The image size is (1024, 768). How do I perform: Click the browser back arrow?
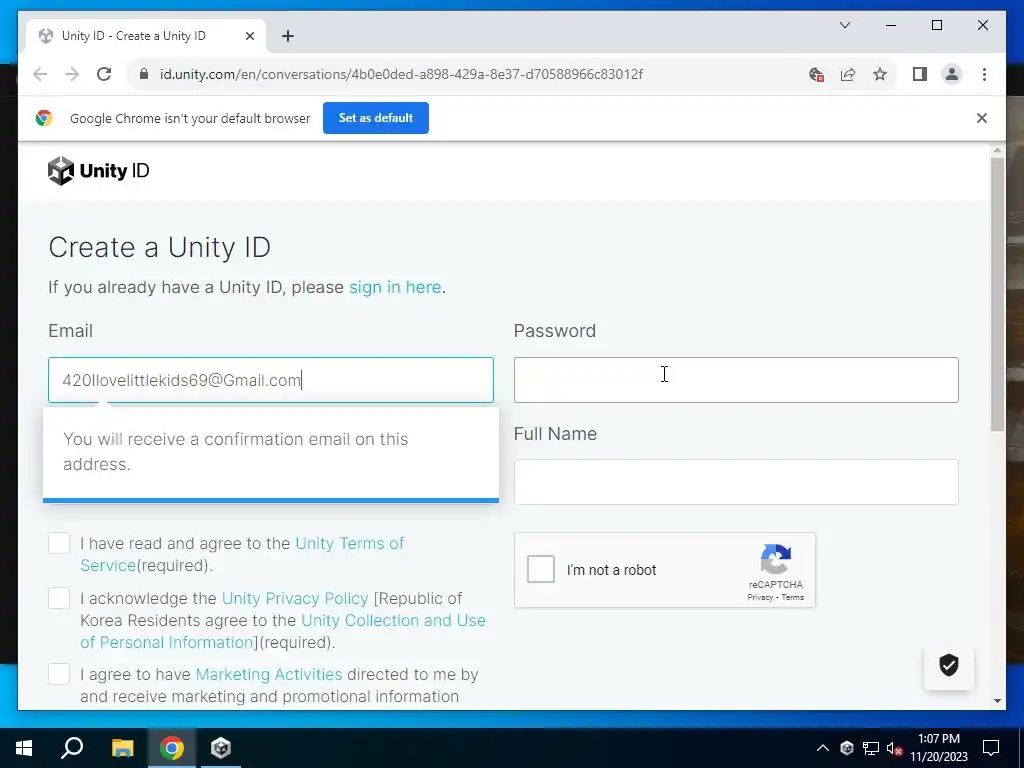pos(40,74)
